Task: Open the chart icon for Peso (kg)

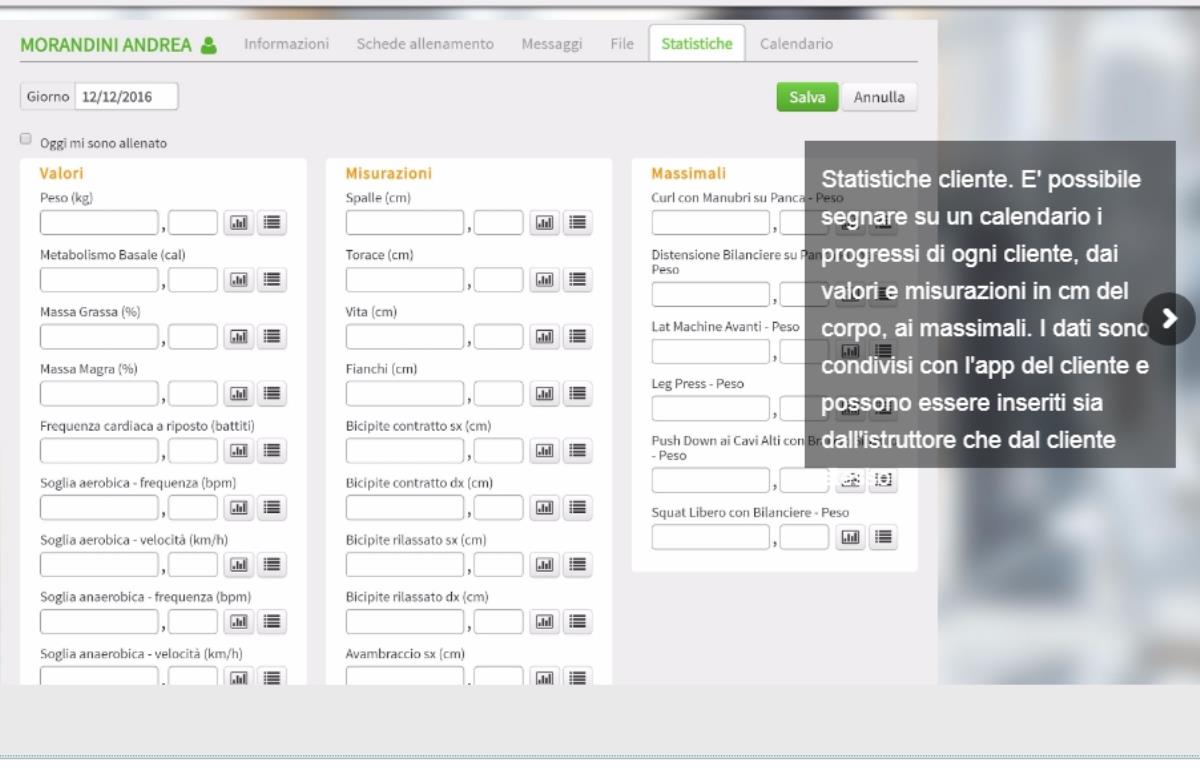Action: coord(239,223)
